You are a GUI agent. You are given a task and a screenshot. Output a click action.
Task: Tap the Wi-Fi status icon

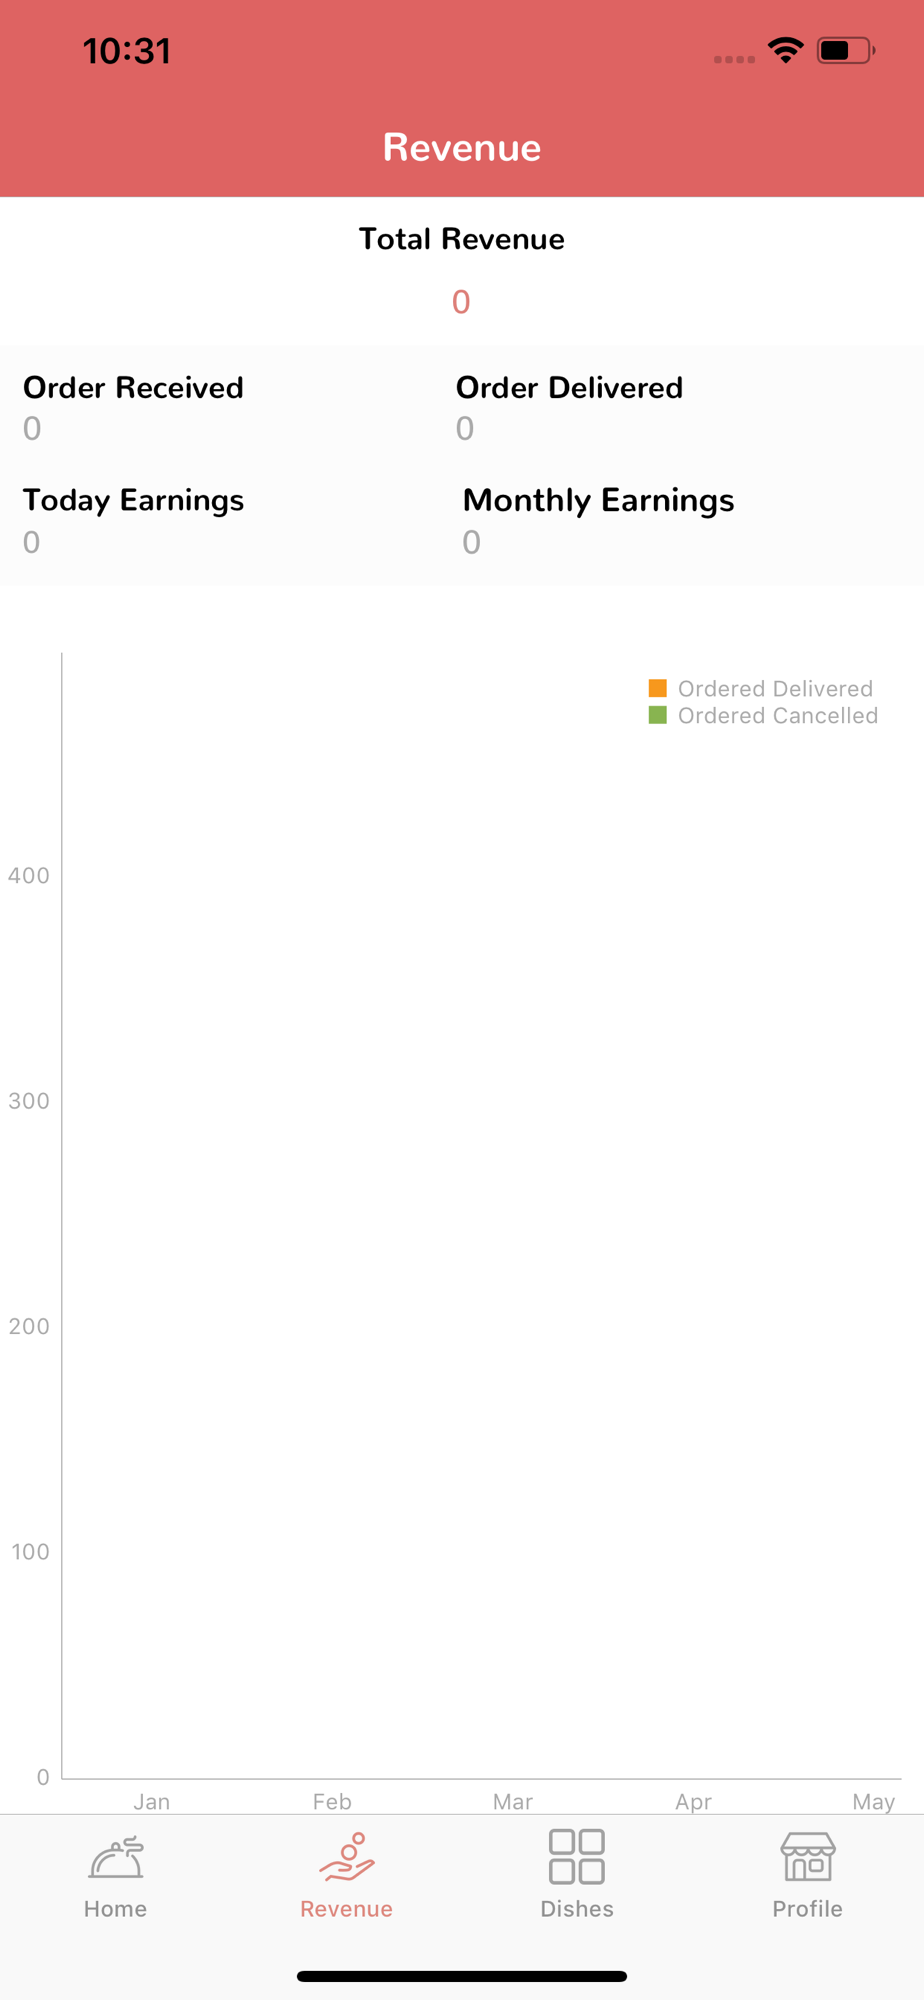tap(786, 50)
